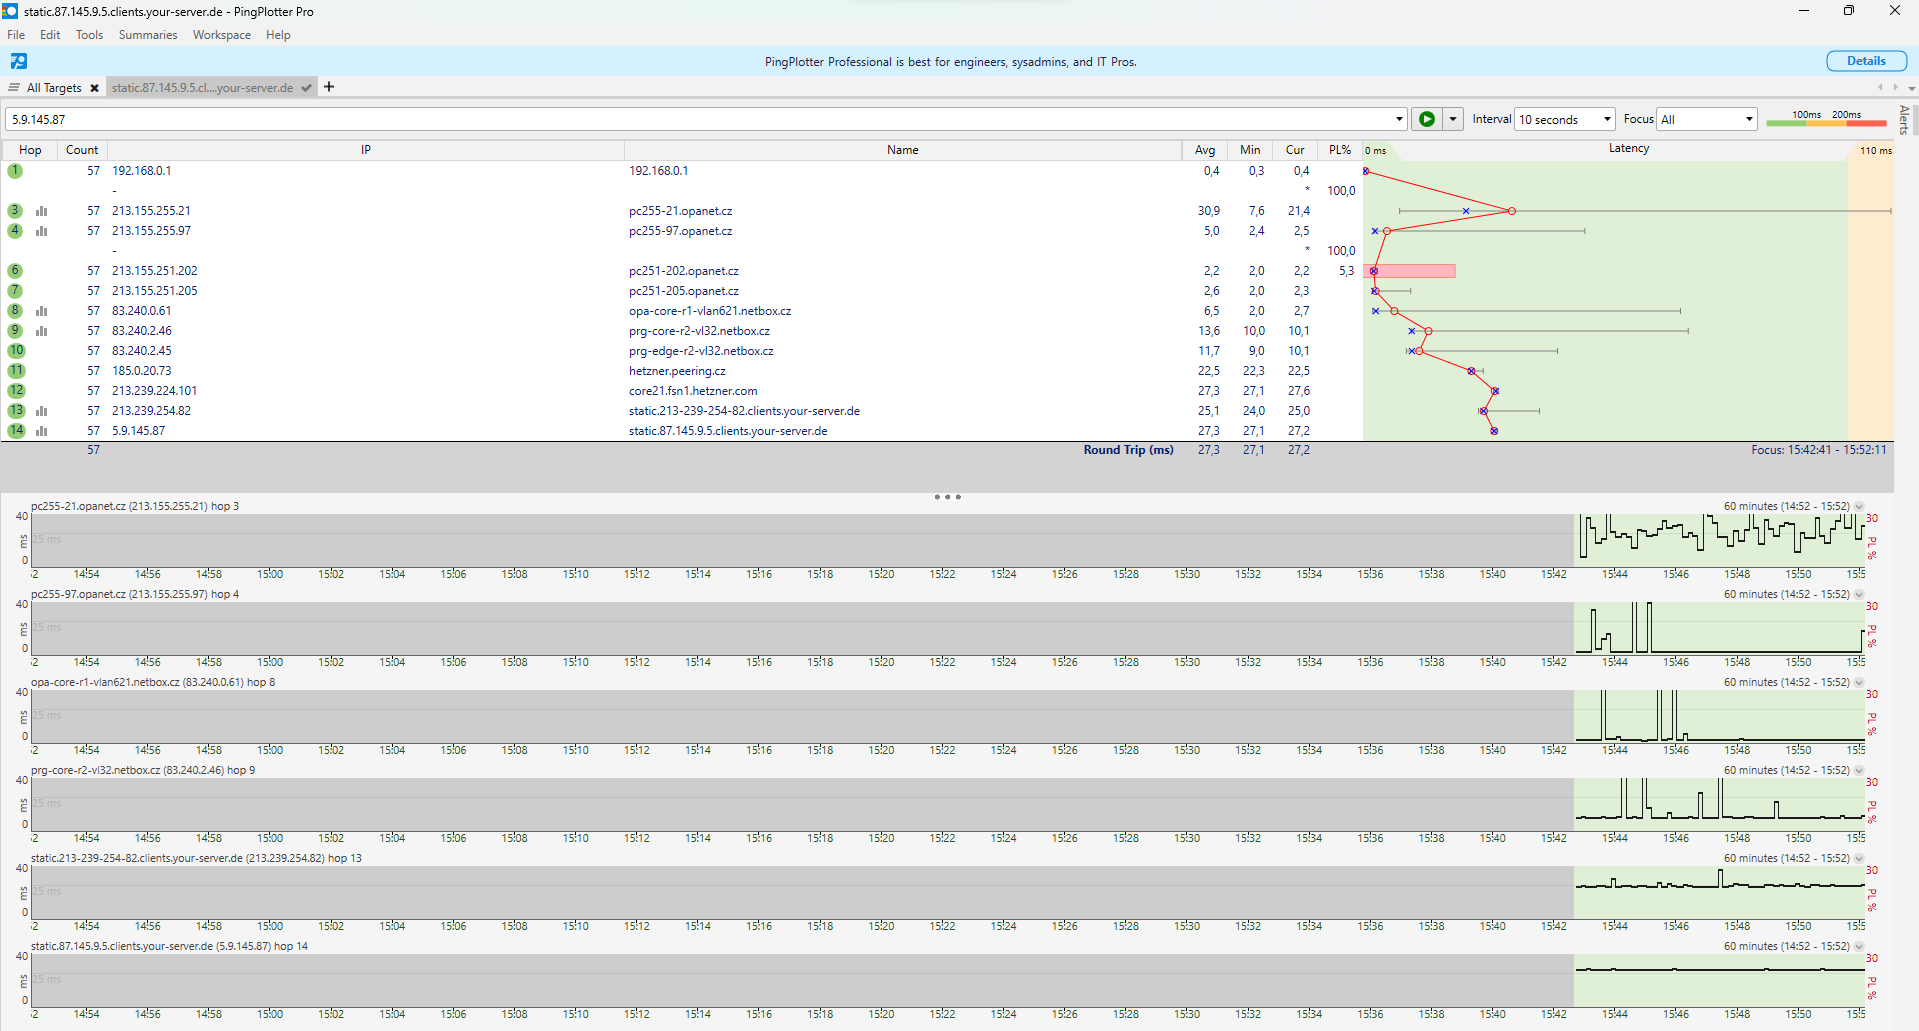This screenshot has height=1031, width=1919.
Task: Click the Details button in the banner
Action: pyautogui.click(x=1865, y=61)
